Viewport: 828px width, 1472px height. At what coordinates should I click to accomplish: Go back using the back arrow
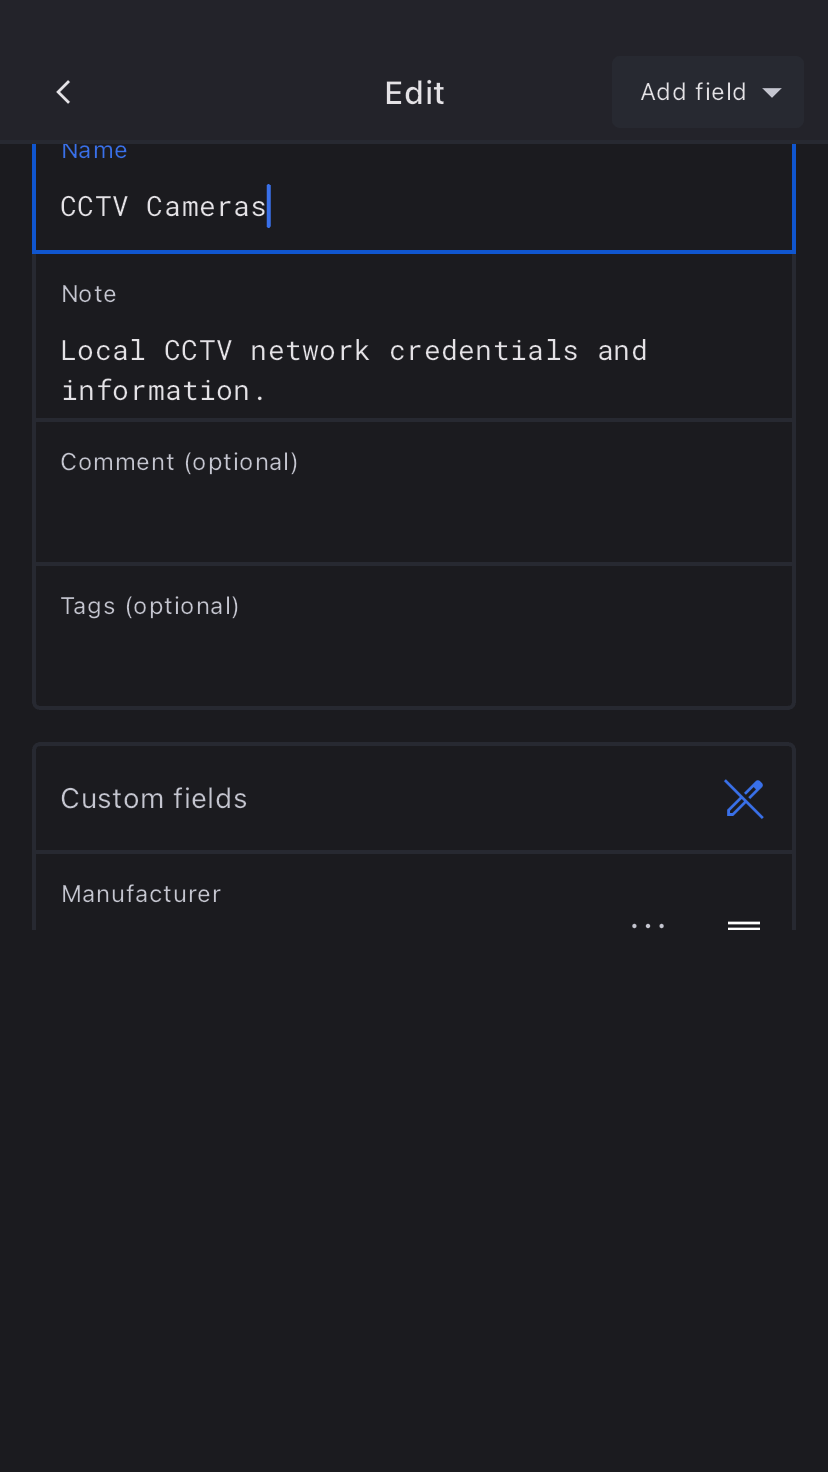click(x=64, y=92)
